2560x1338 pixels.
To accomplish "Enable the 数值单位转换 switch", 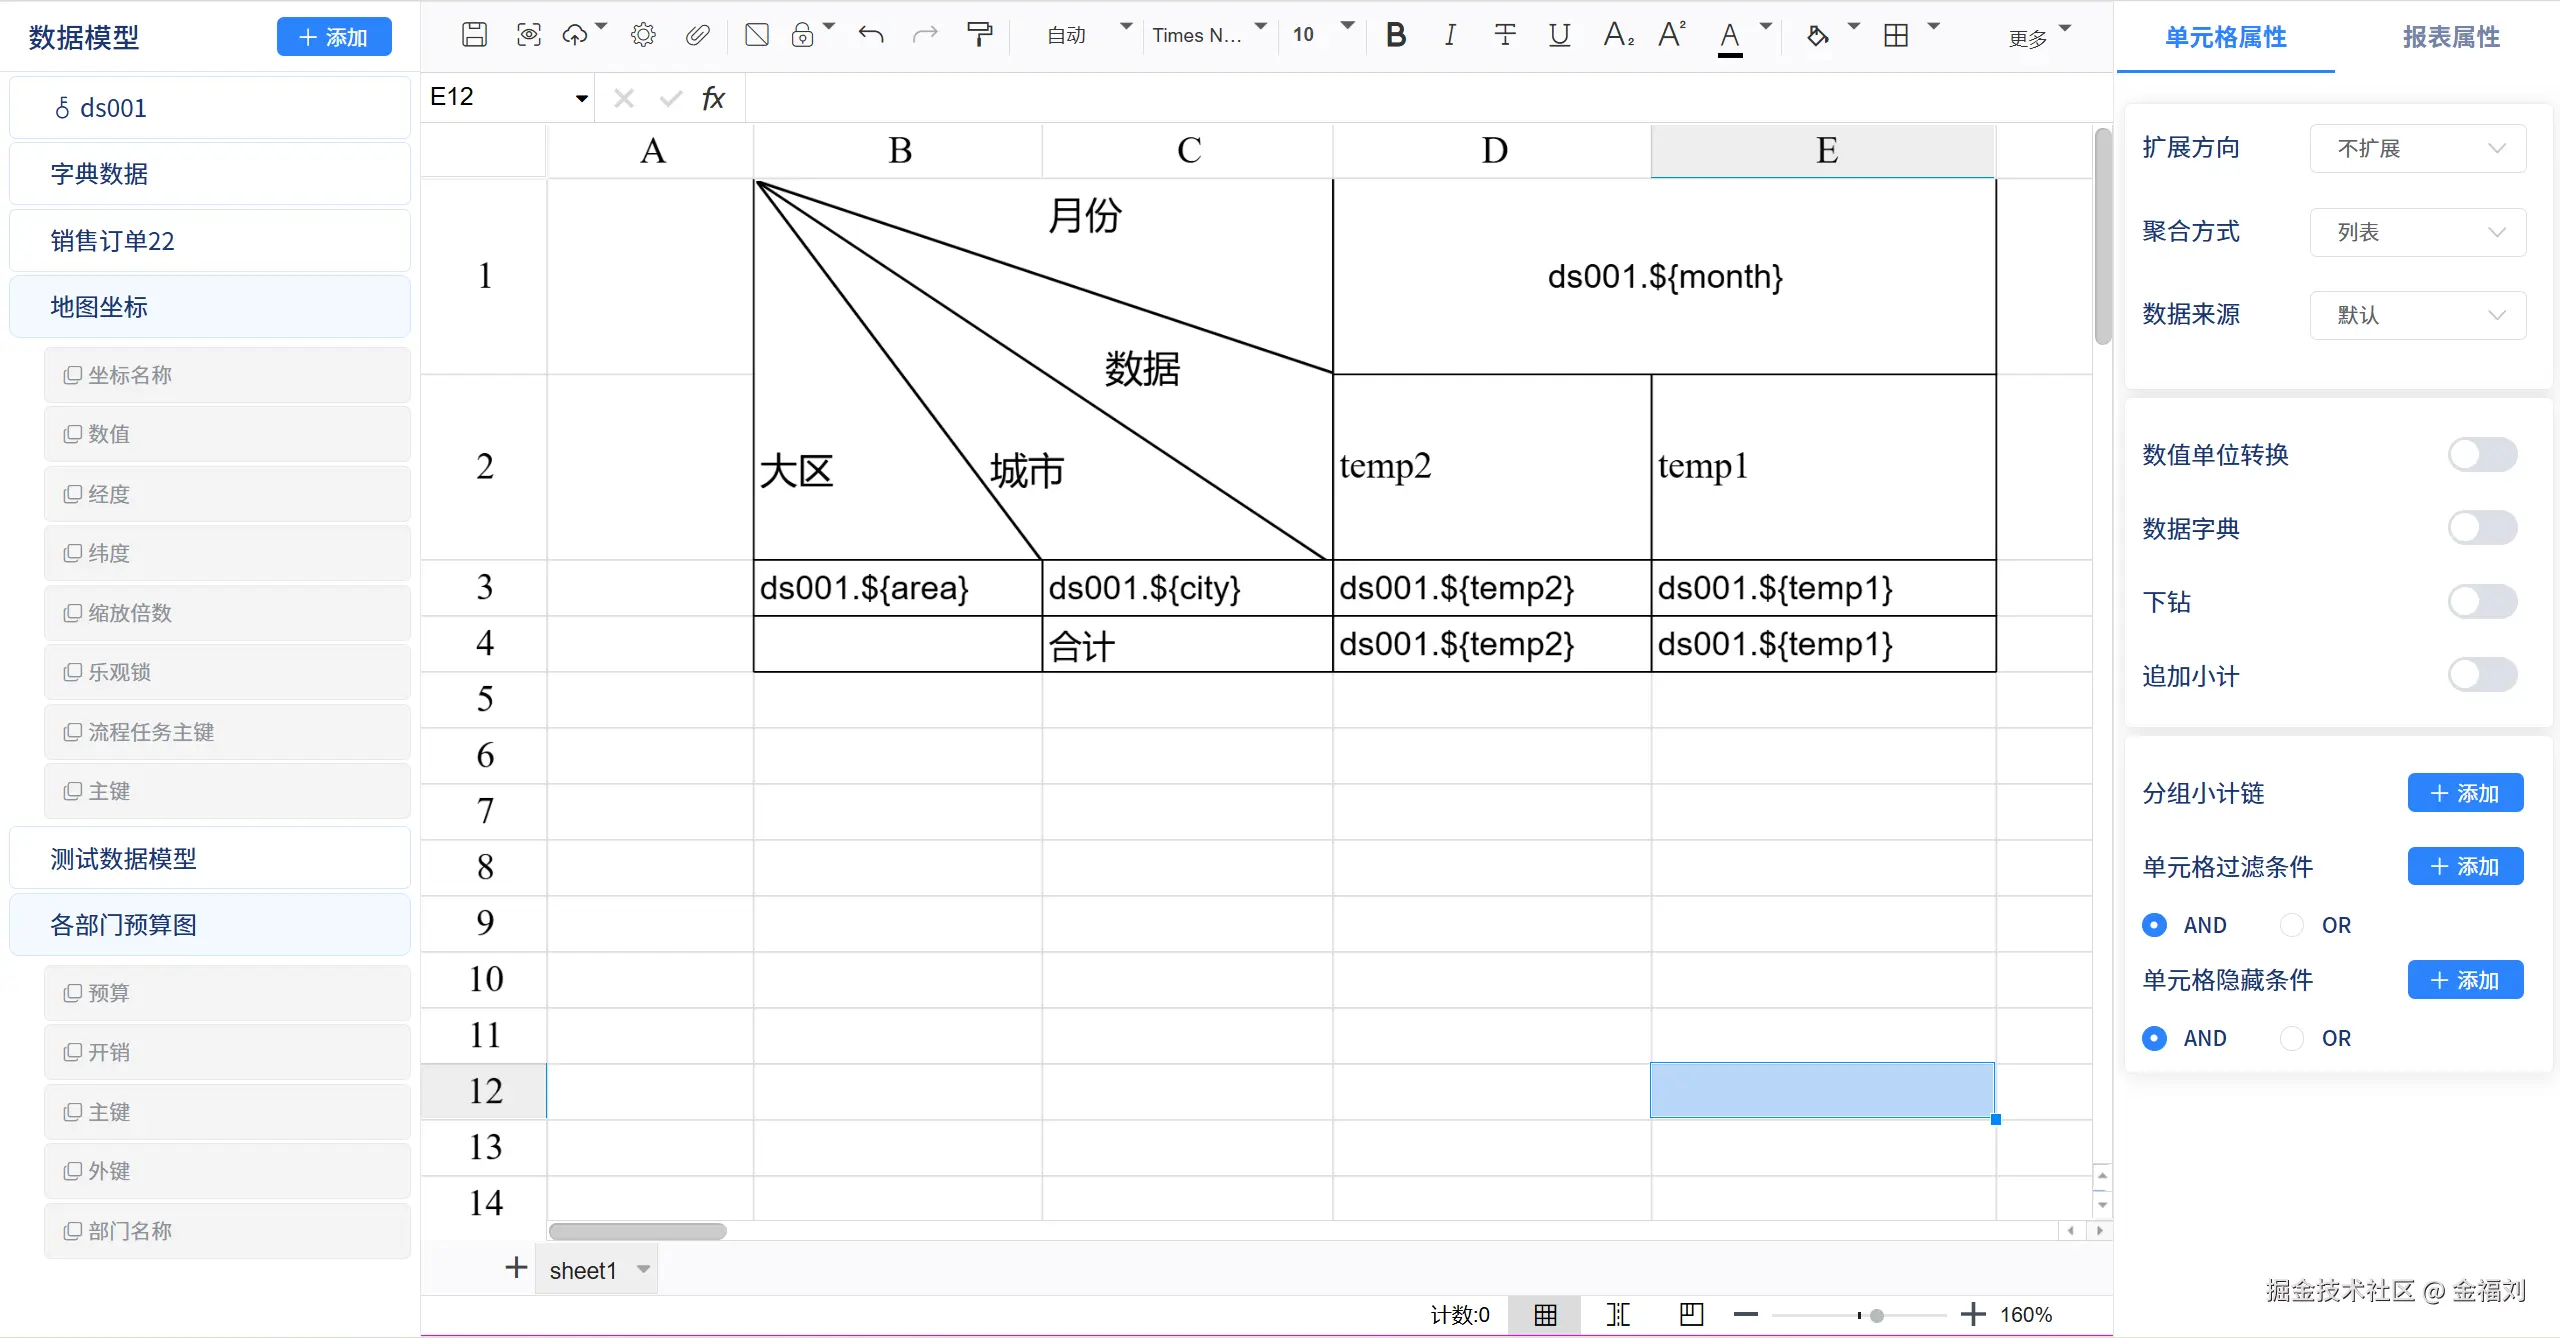I will (x=2481, y=455).
